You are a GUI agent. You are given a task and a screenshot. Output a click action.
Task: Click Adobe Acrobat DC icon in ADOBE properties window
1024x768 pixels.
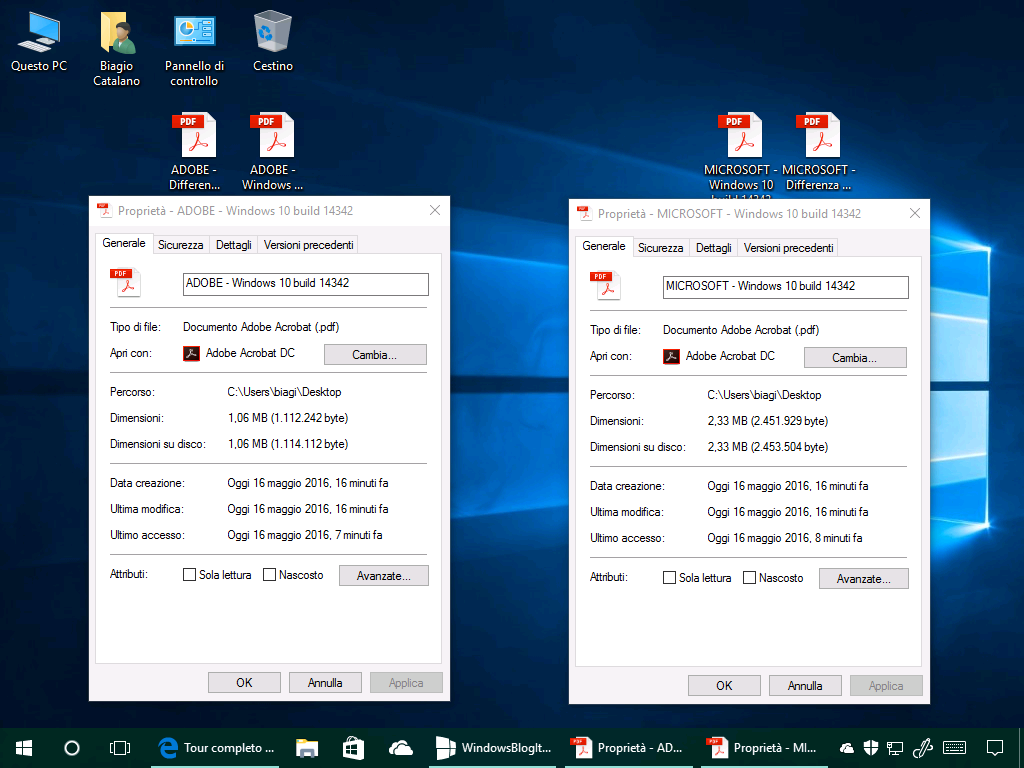(191, 353)
